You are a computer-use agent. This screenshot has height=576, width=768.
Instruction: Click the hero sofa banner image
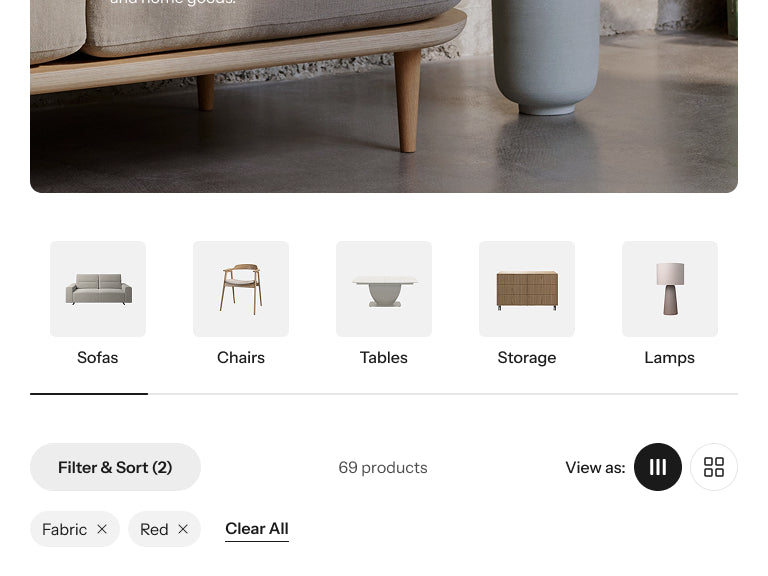(x=384, y=96)
